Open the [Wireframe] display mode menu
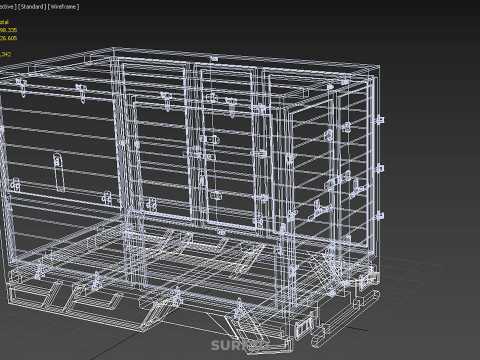 (63, 7)
